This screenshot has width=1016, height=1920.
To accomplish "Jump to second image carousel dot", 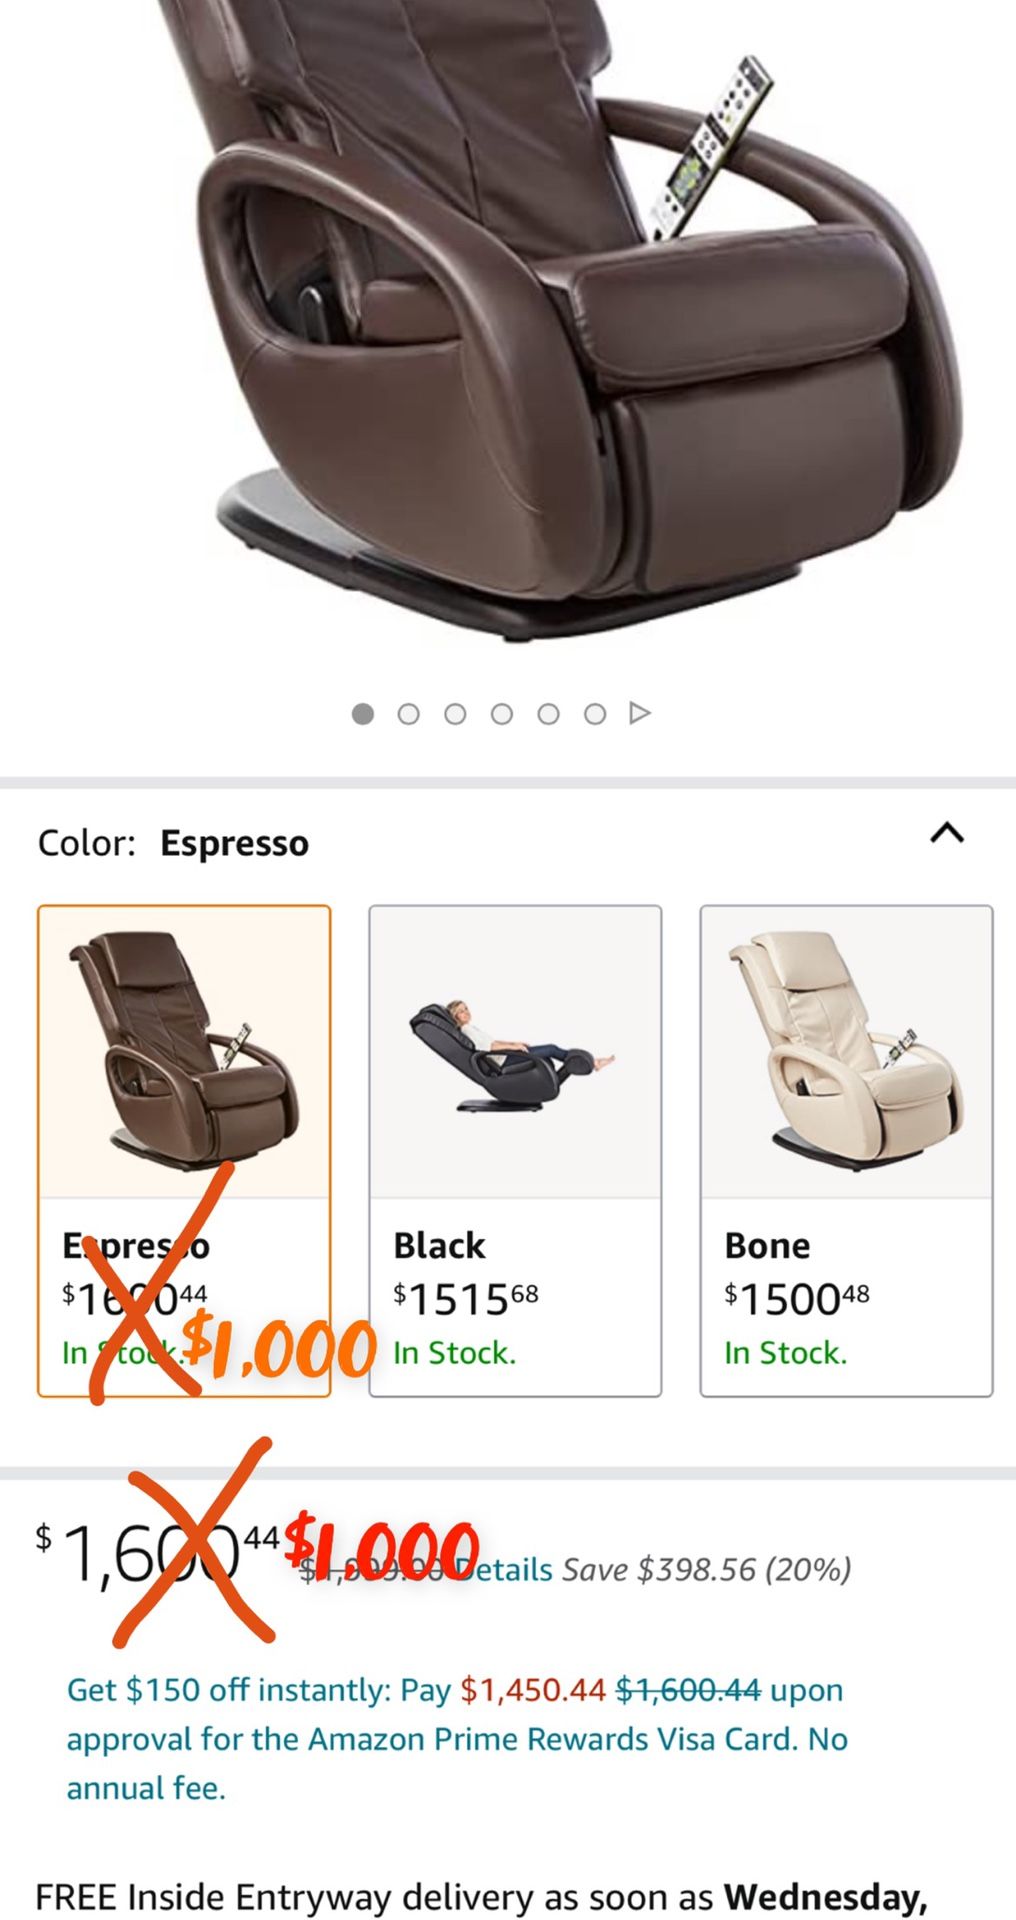I will [409, 714].
